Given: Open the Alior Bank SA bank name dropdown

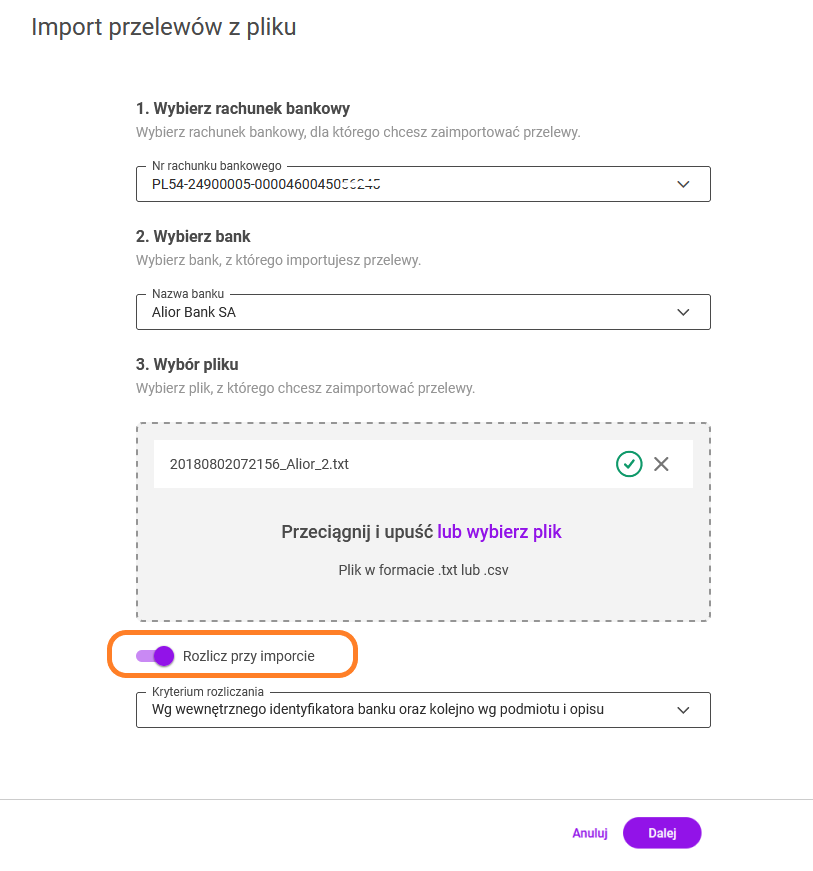Looking at the screenshot, I should (400, 312).
